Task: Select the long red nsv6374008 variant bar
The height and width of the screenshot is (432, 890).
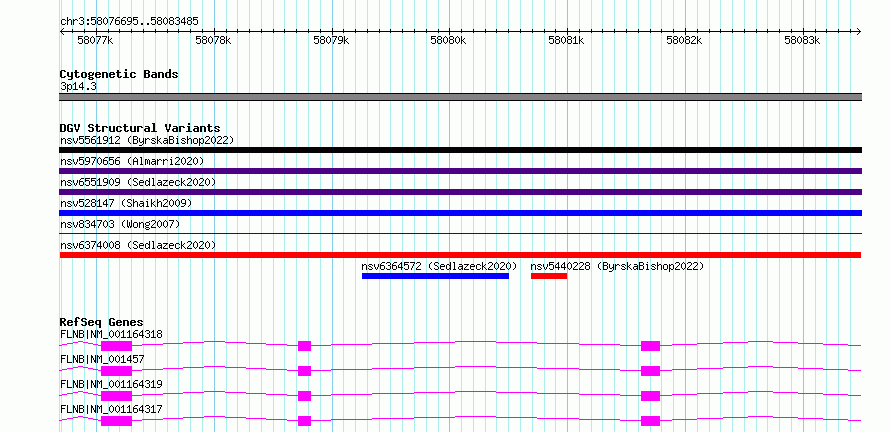Action: click(460, 255)
